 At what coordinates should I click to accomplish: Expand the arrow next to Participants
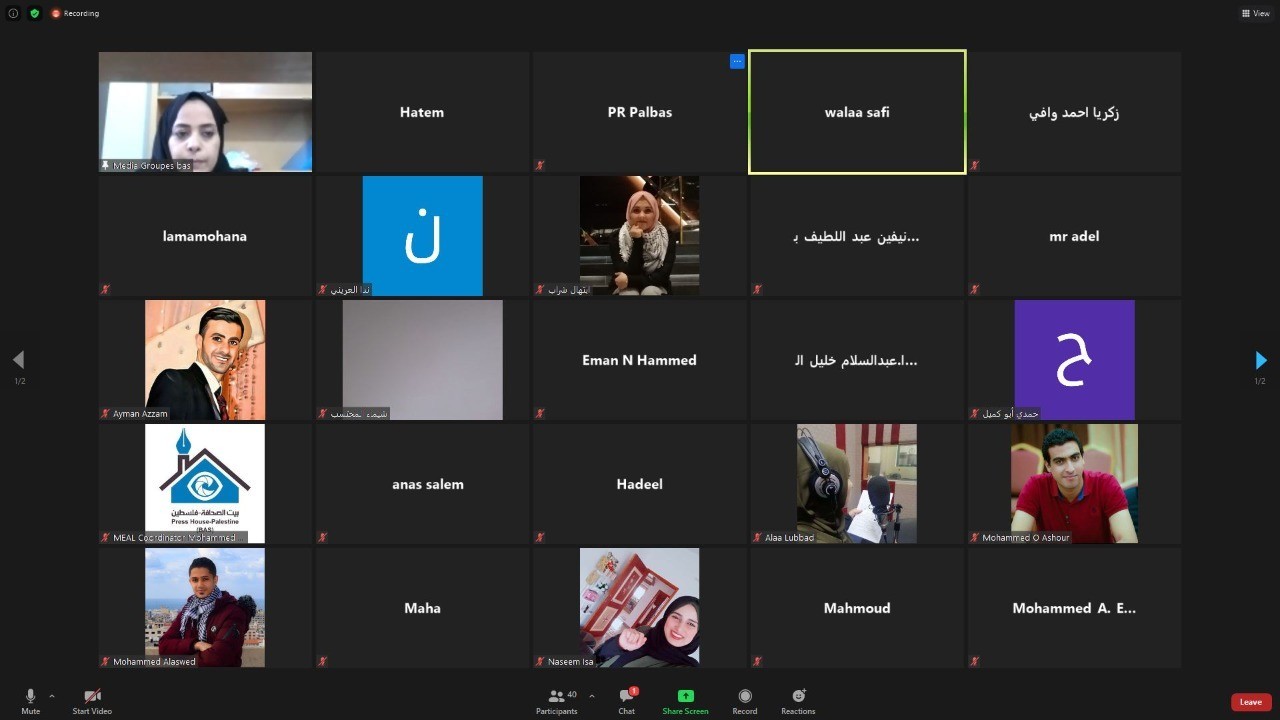click(x=592, y=696)
